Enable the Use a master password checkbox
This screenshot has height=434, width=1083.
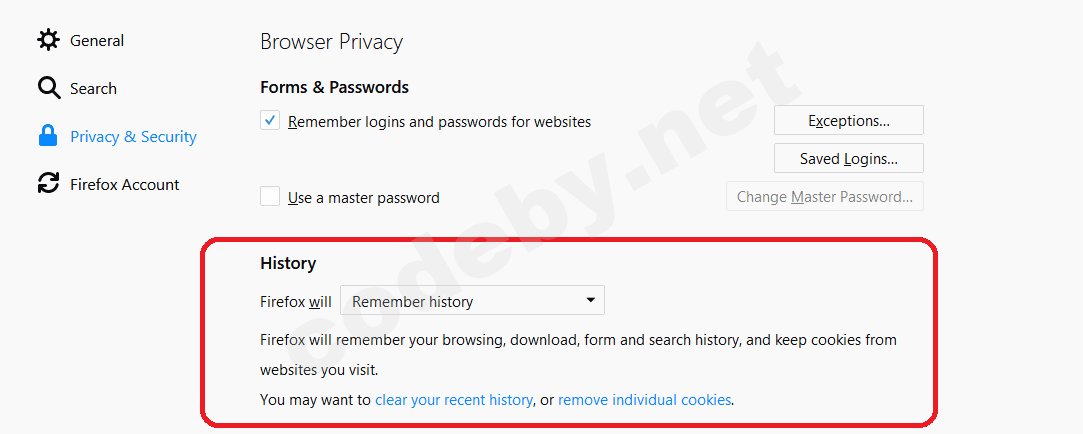tap(270, 197)
